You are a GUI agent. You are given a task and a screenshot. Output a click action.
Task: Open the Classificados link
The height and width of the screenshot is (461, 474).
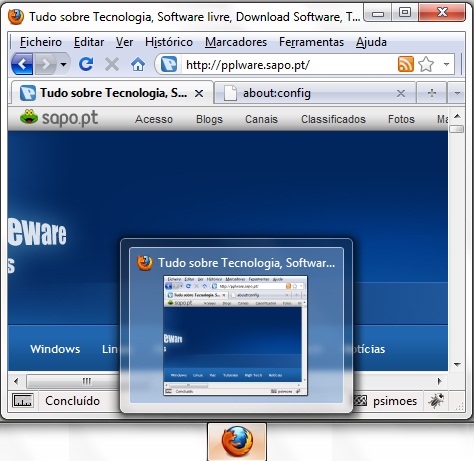(x=333, y=119)
